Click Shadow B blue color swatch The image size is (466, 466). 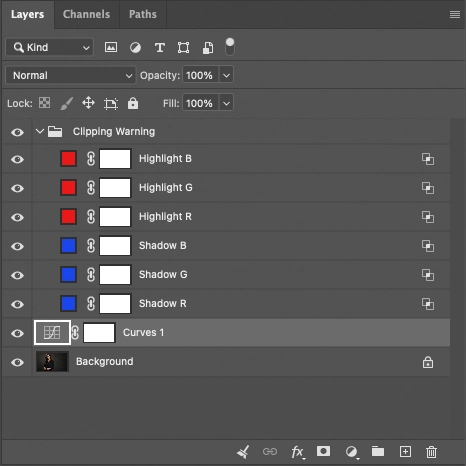68,246
